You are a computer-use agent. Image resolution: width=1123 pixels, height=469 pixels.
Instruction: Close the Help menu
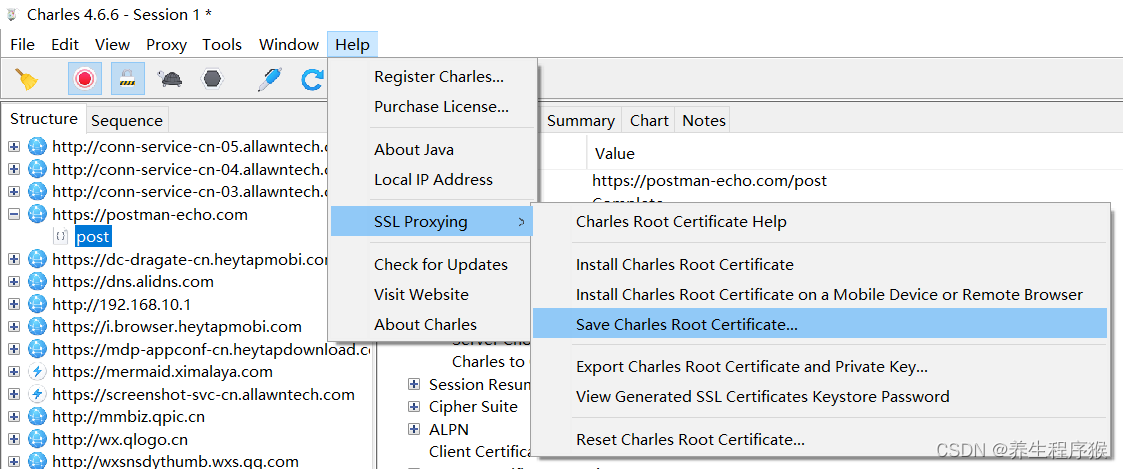pyautogui.click(x=352, y=44)
